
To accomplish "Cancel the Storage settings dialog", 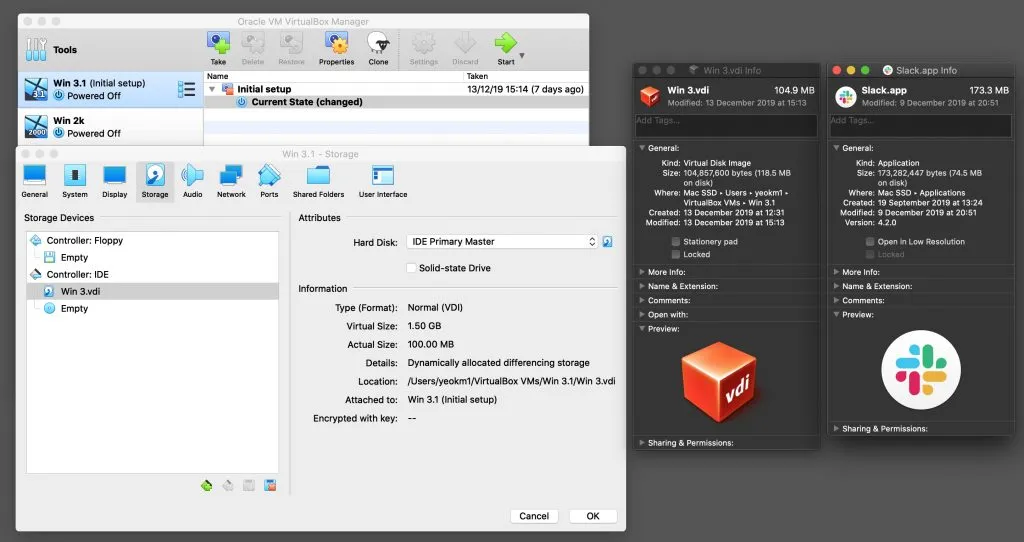I will coord(534,516).
